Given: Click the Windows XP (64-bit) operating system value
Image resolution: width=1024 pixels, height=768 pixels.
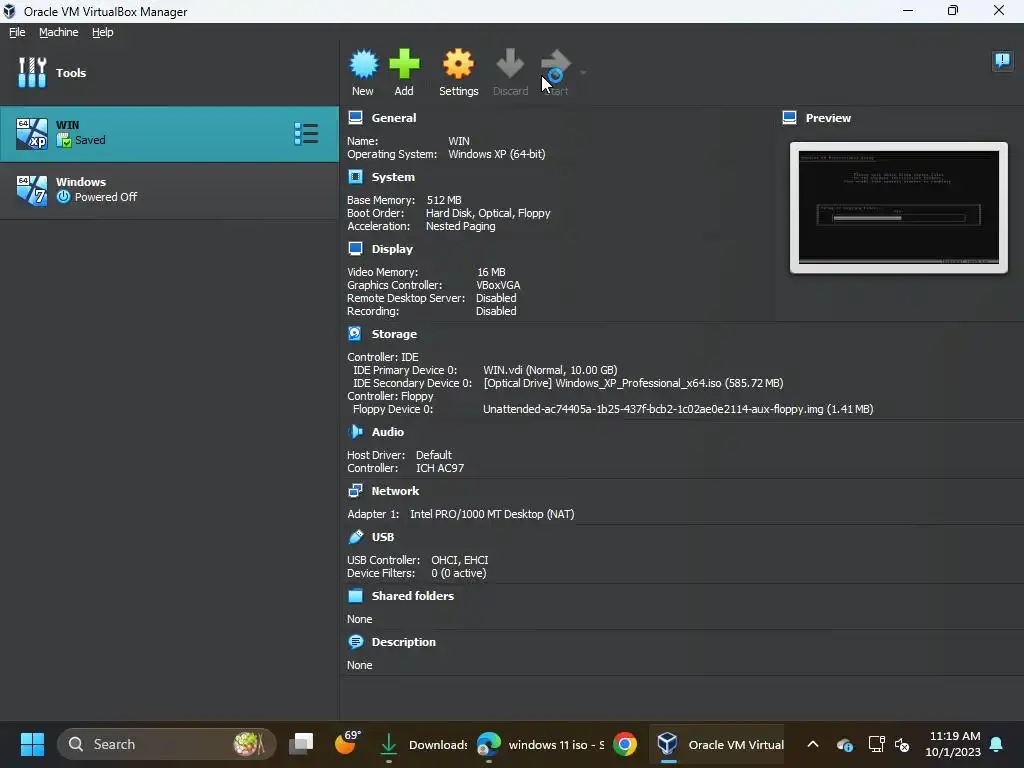Looking at the screenshot, I should pyautogui.click(x=496, y=154).
